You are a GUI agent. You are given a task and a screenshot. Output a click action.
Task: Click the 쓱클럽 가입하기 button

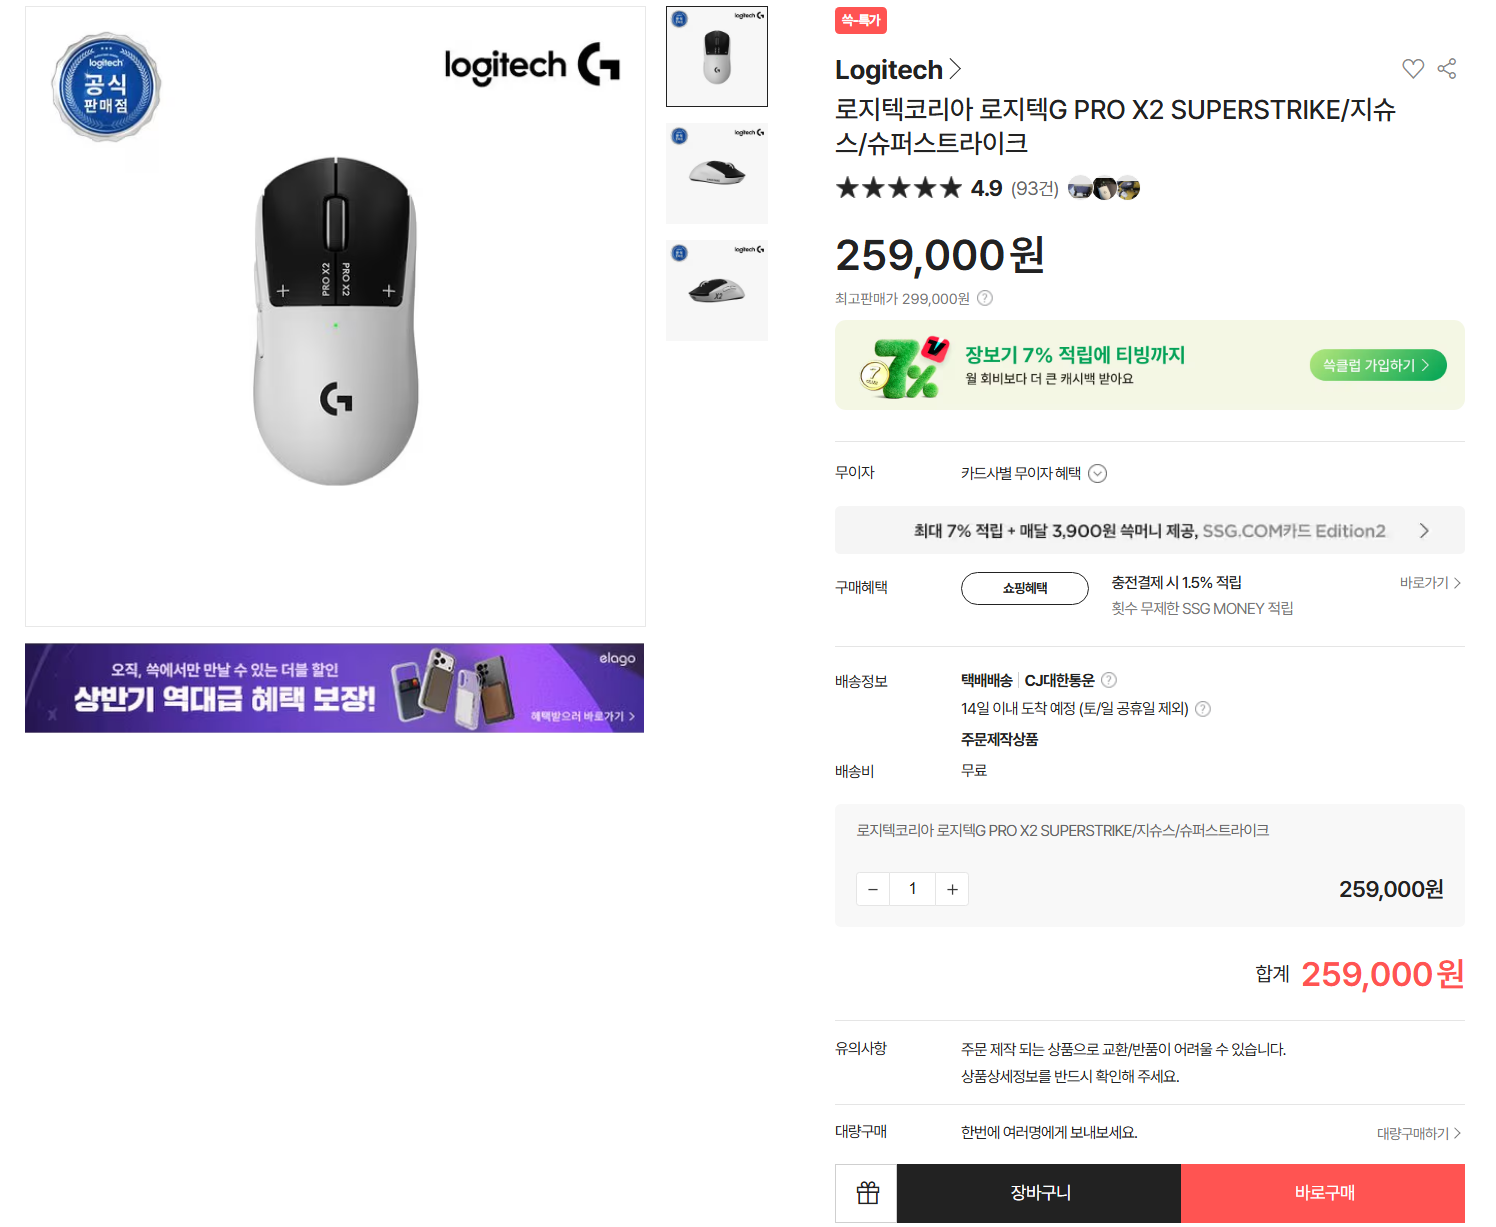[x=1377, y=366]
